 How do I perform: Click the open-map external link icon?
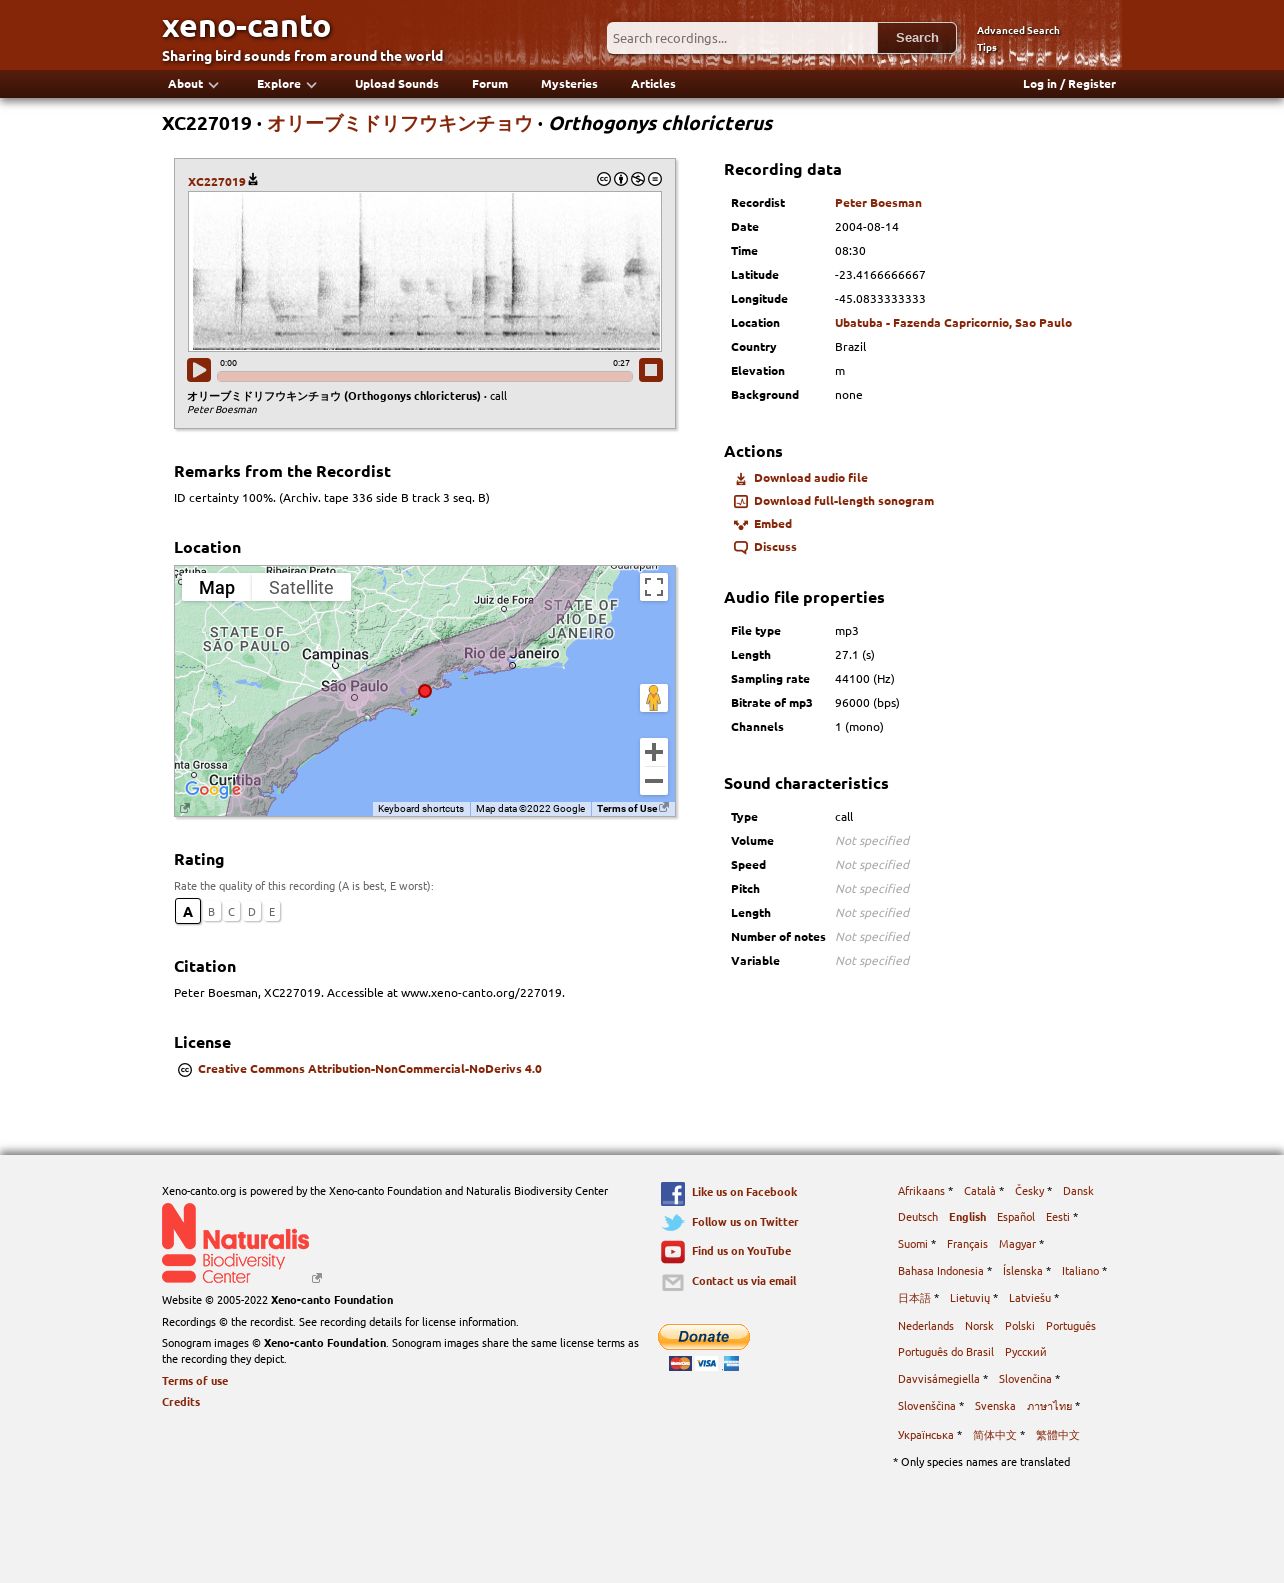185,808
